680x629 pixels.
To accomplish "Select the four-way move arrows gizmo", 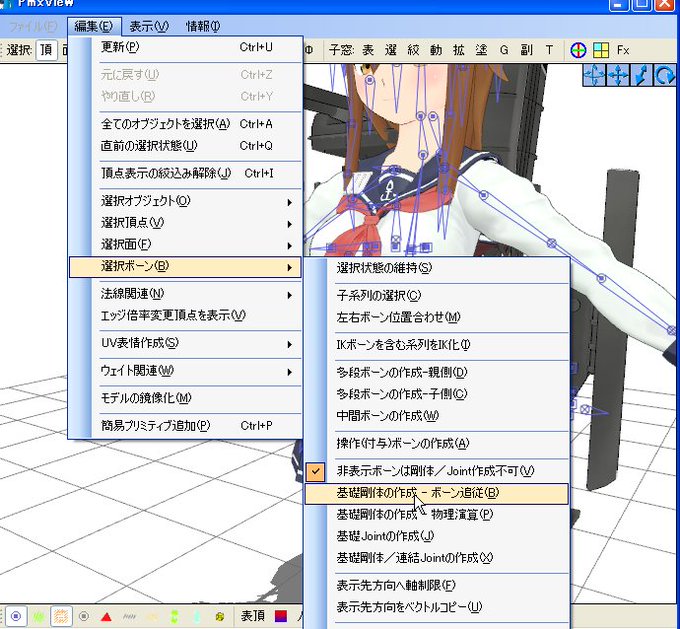I will coord(618,75).
